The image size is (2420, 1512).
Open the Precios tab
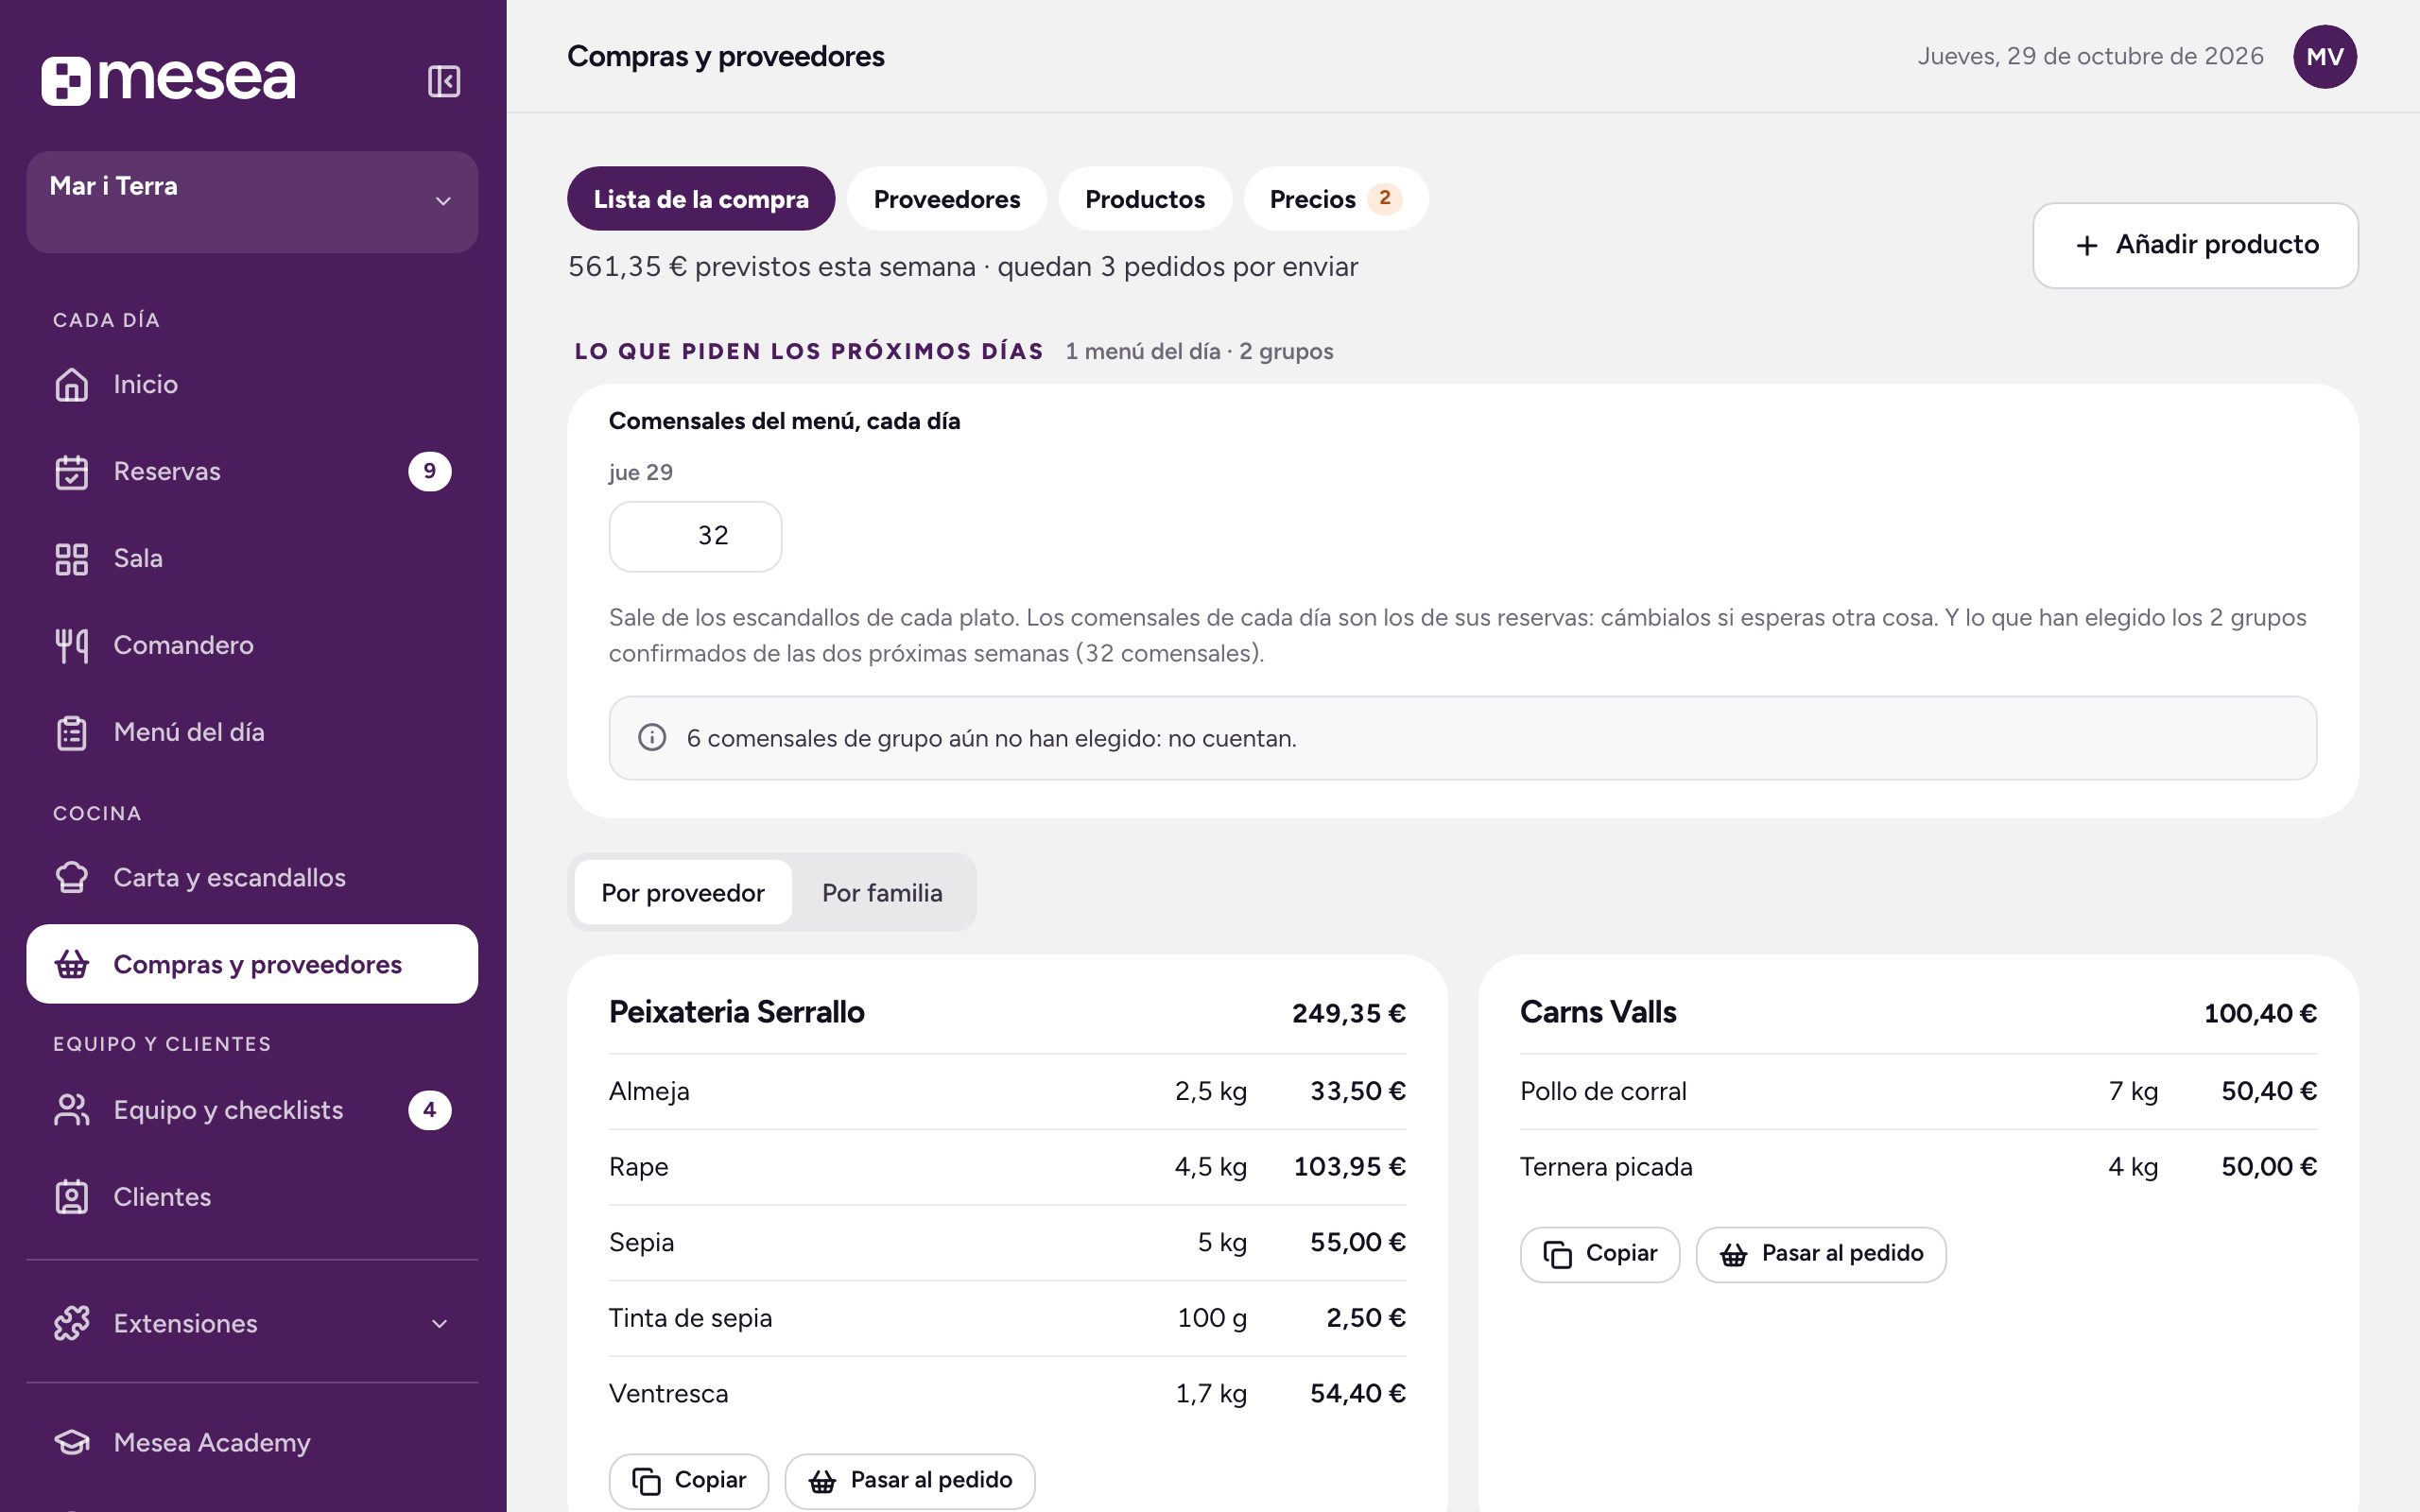pos(1335,199)
